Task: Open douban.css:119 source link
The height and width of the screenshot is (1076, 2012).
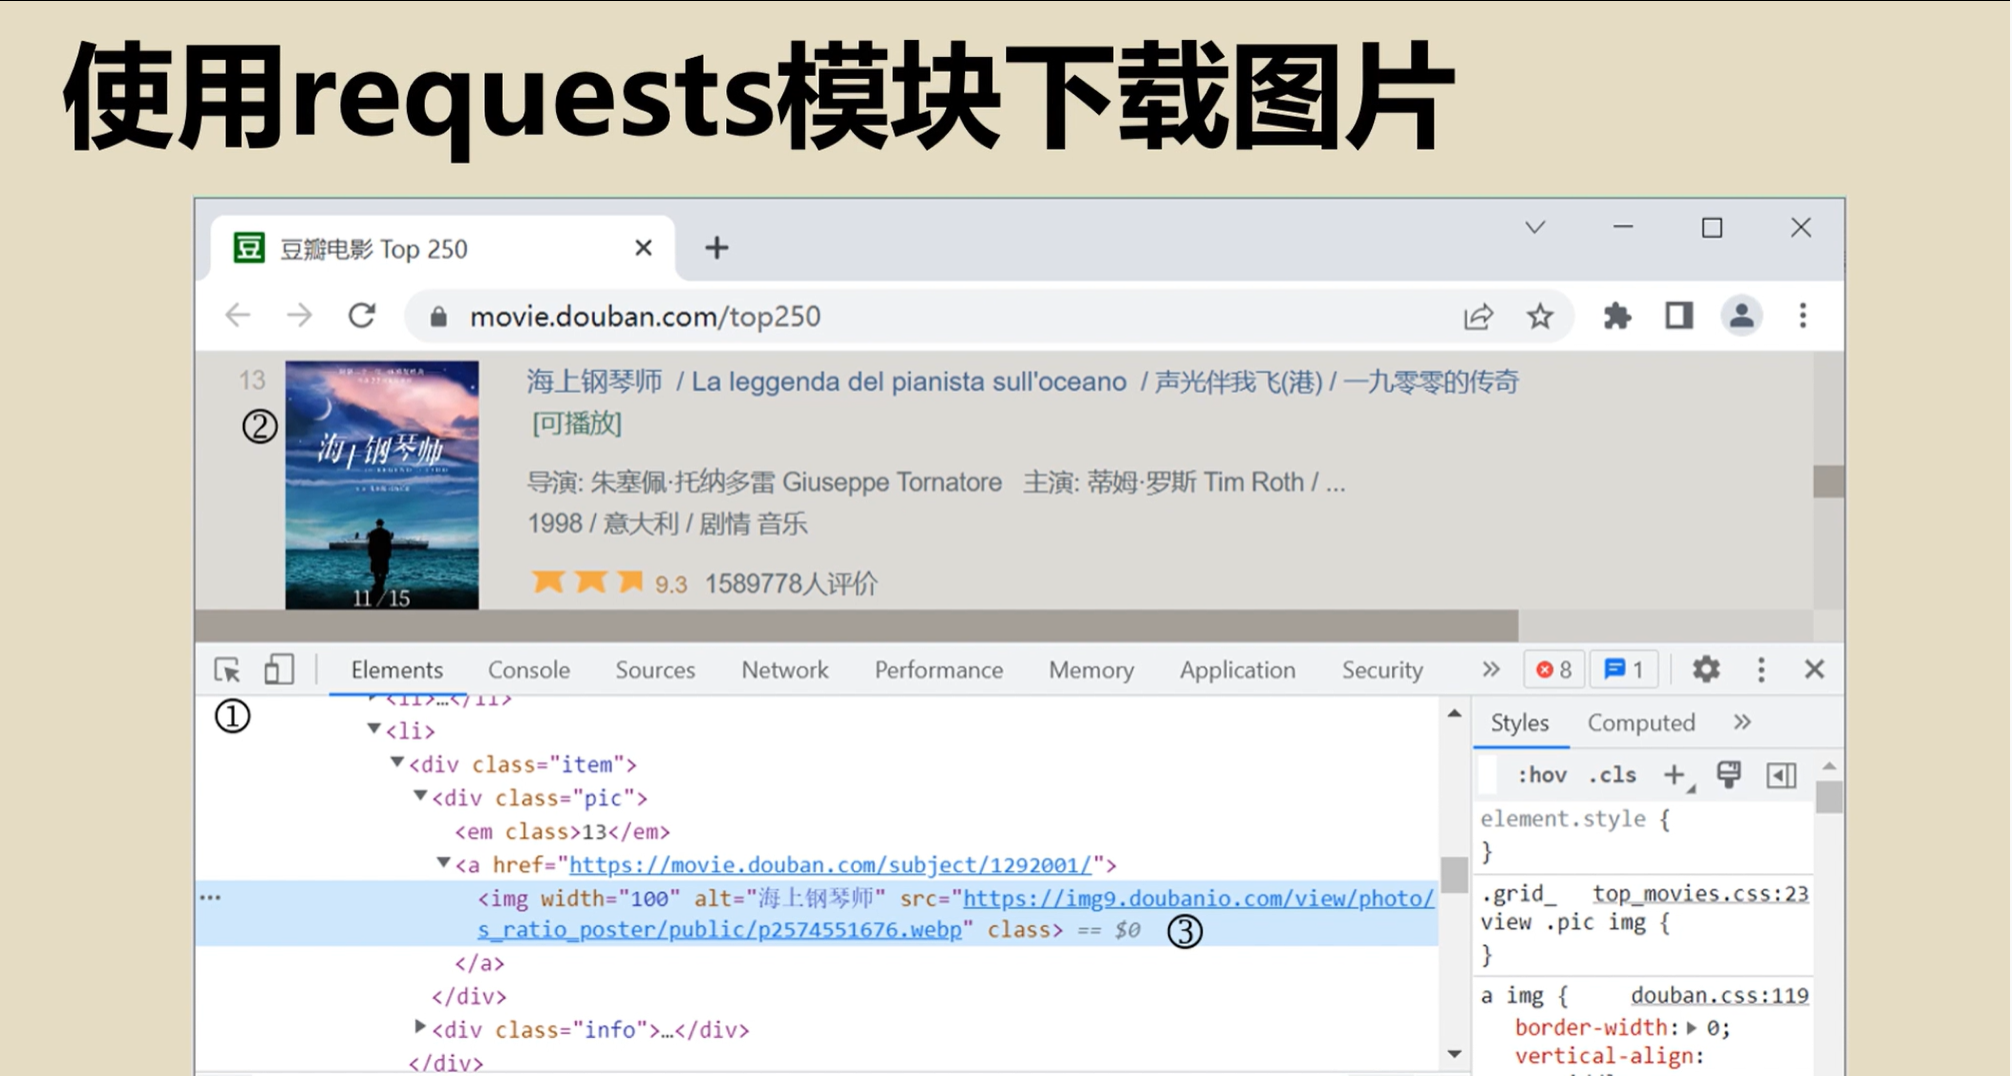Action: coord(1719,995)
